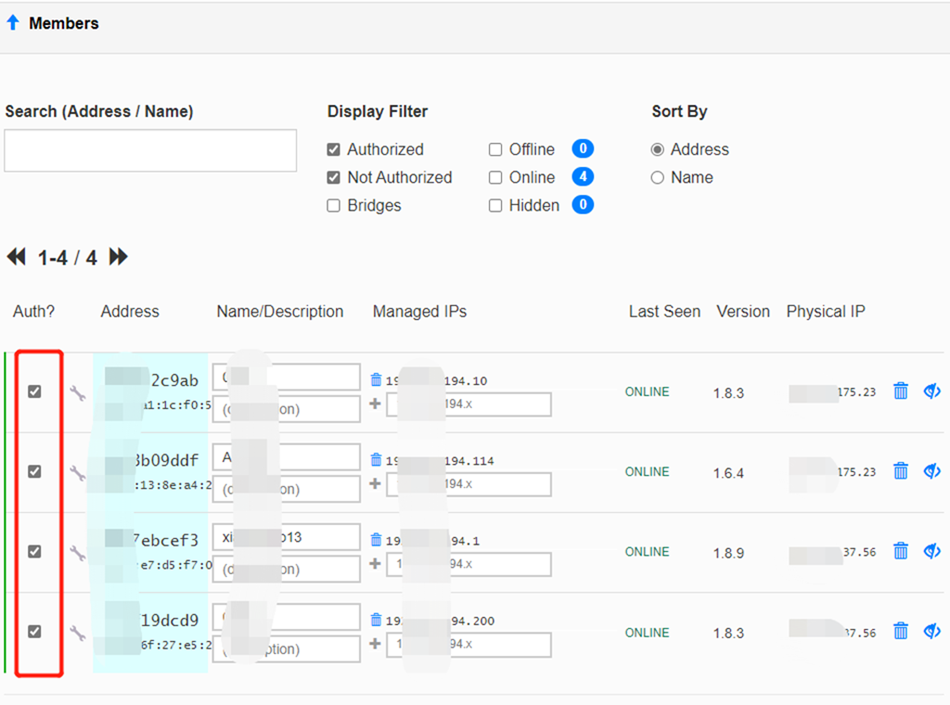The height and width of the screenshot is (705, 950).
Task: Toggle Auth checkbox for member 2c9ab
Action: (x=35, y=392)
